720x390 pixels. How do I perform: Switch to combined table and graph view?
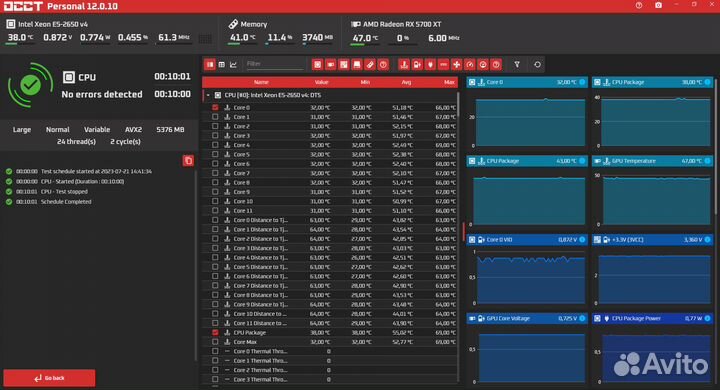point(210,65)
